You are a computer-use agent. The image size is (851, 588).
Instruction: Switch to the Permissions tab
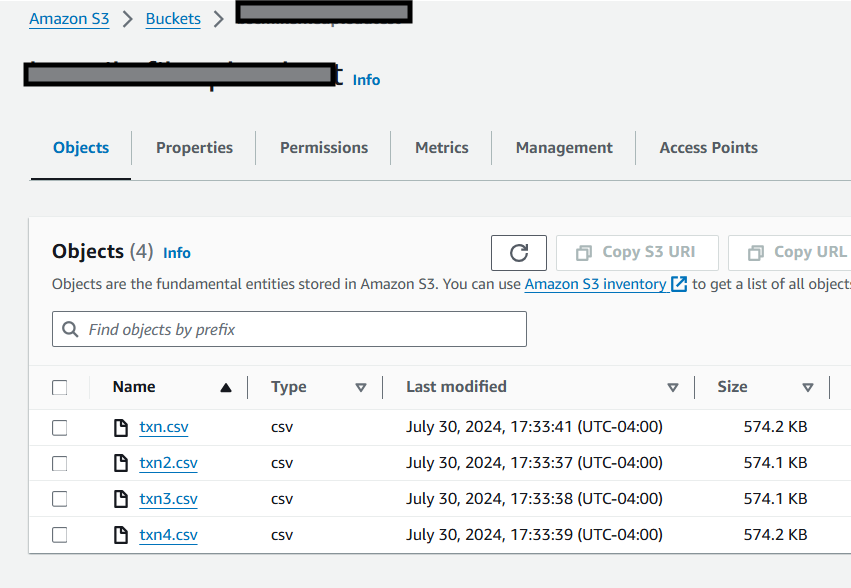tap(324, 148)
